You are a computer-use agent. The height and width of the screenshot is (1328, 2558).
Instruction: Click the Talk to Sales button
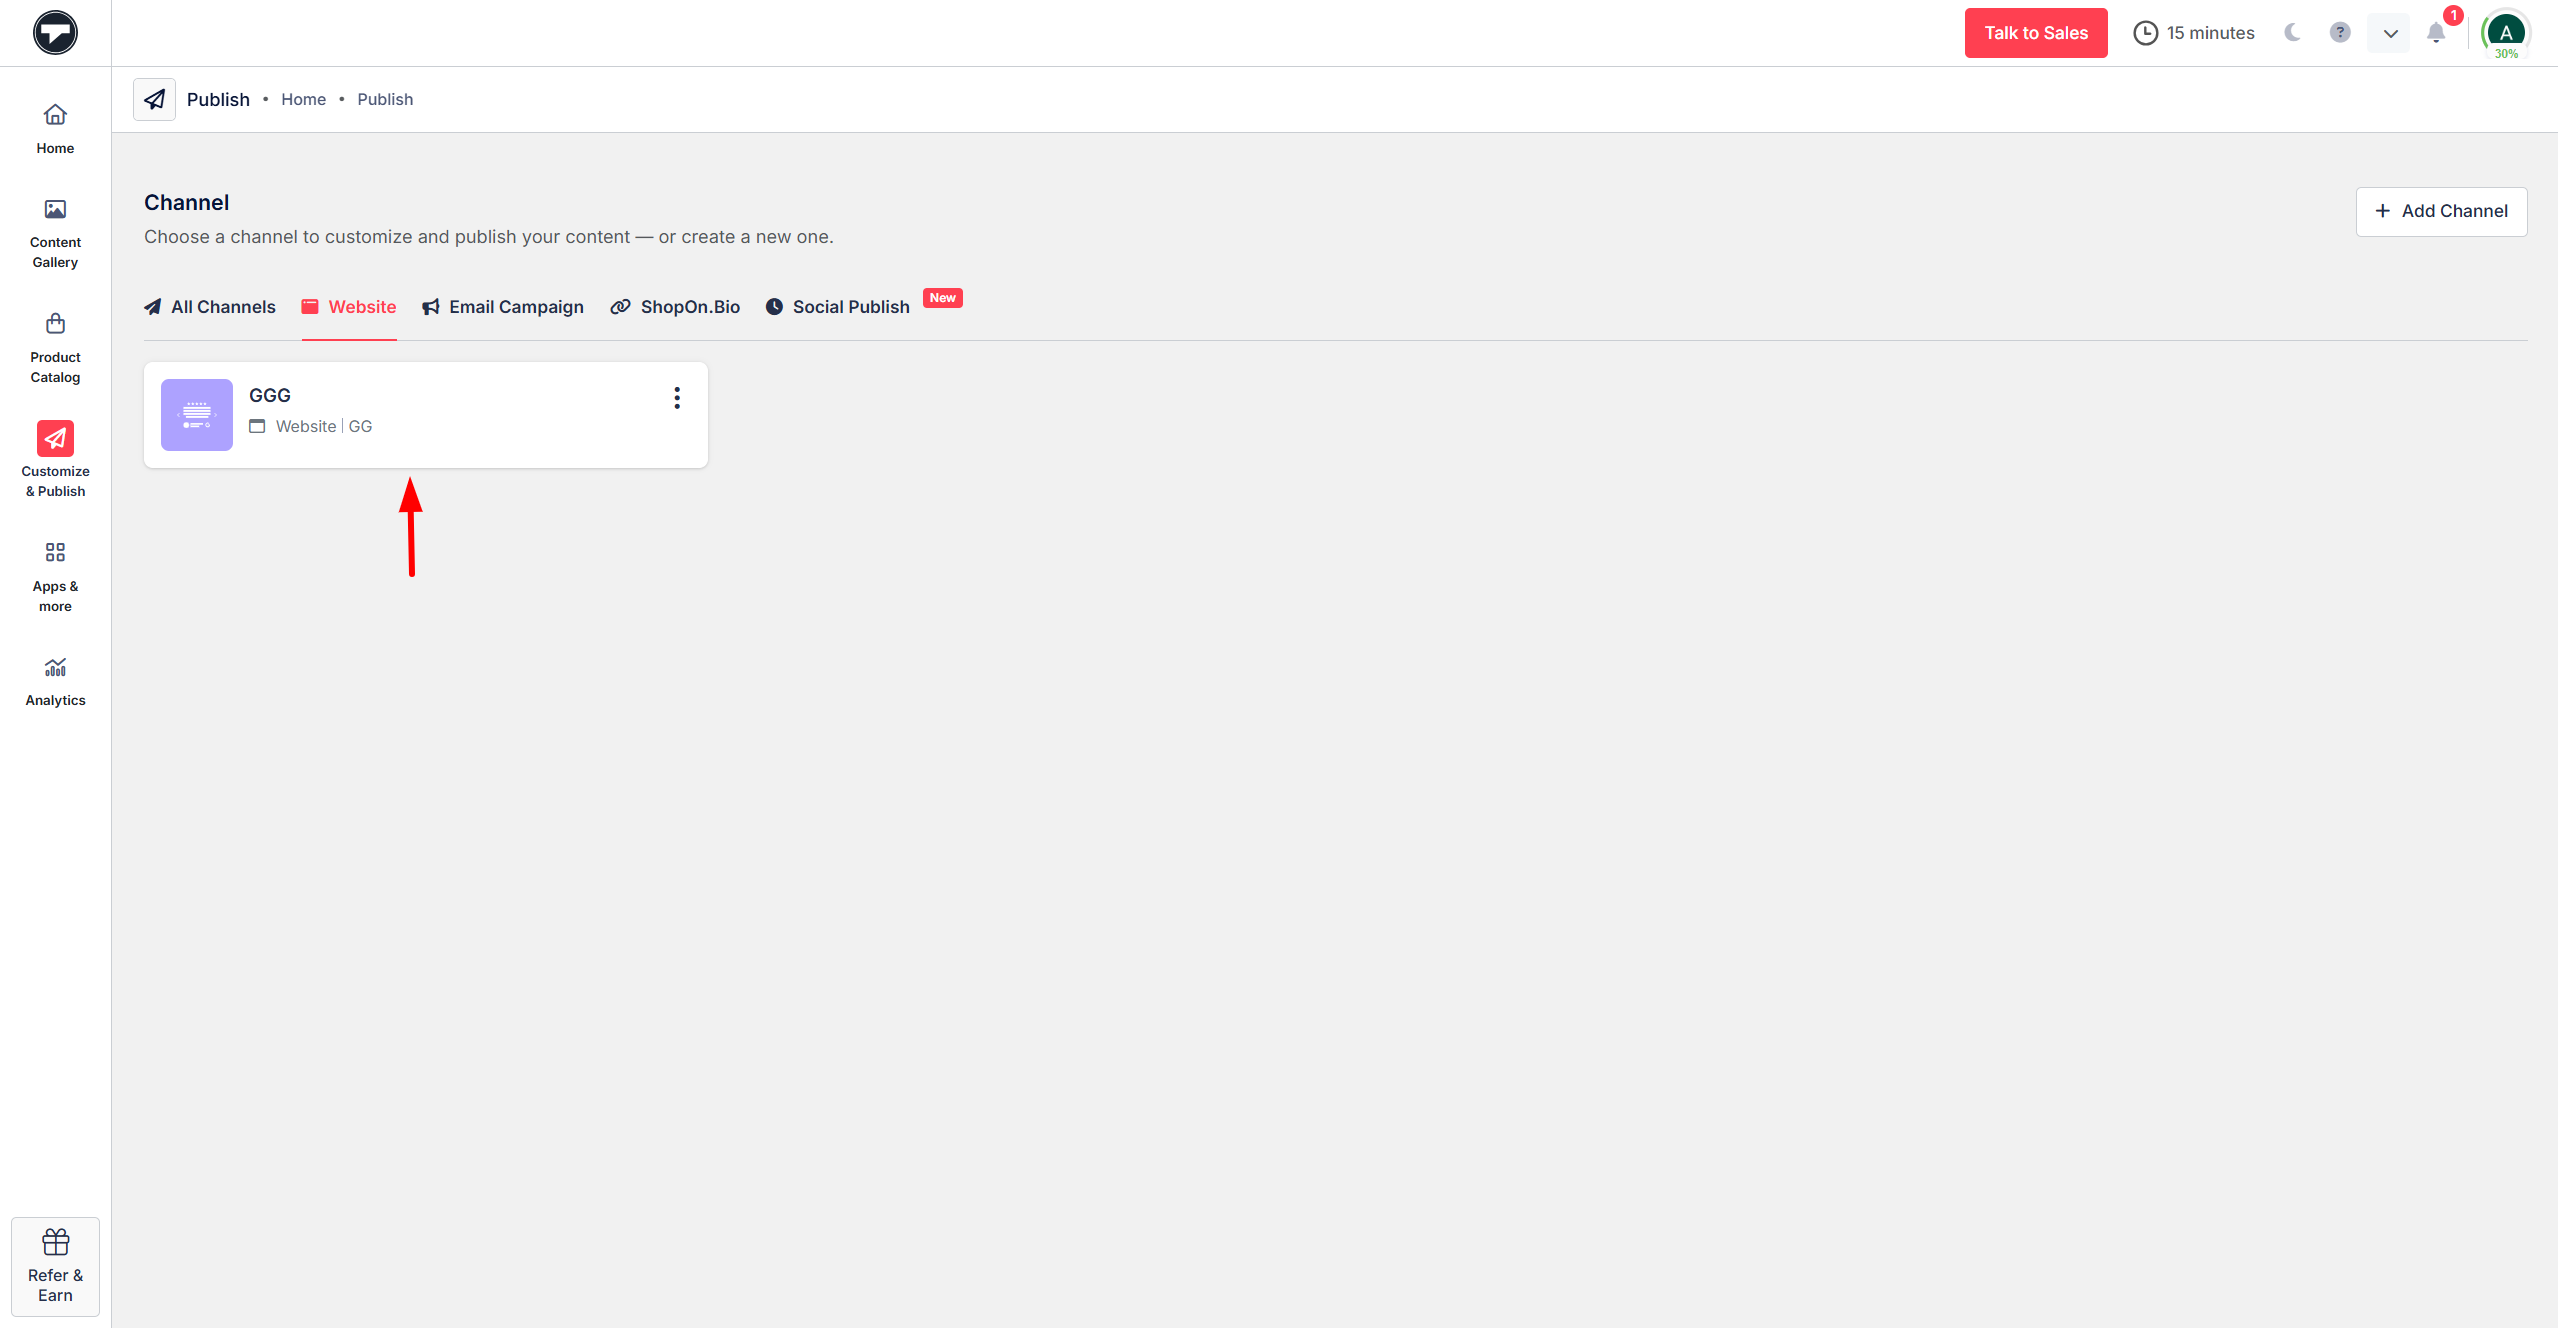[x=2035, y=32]
